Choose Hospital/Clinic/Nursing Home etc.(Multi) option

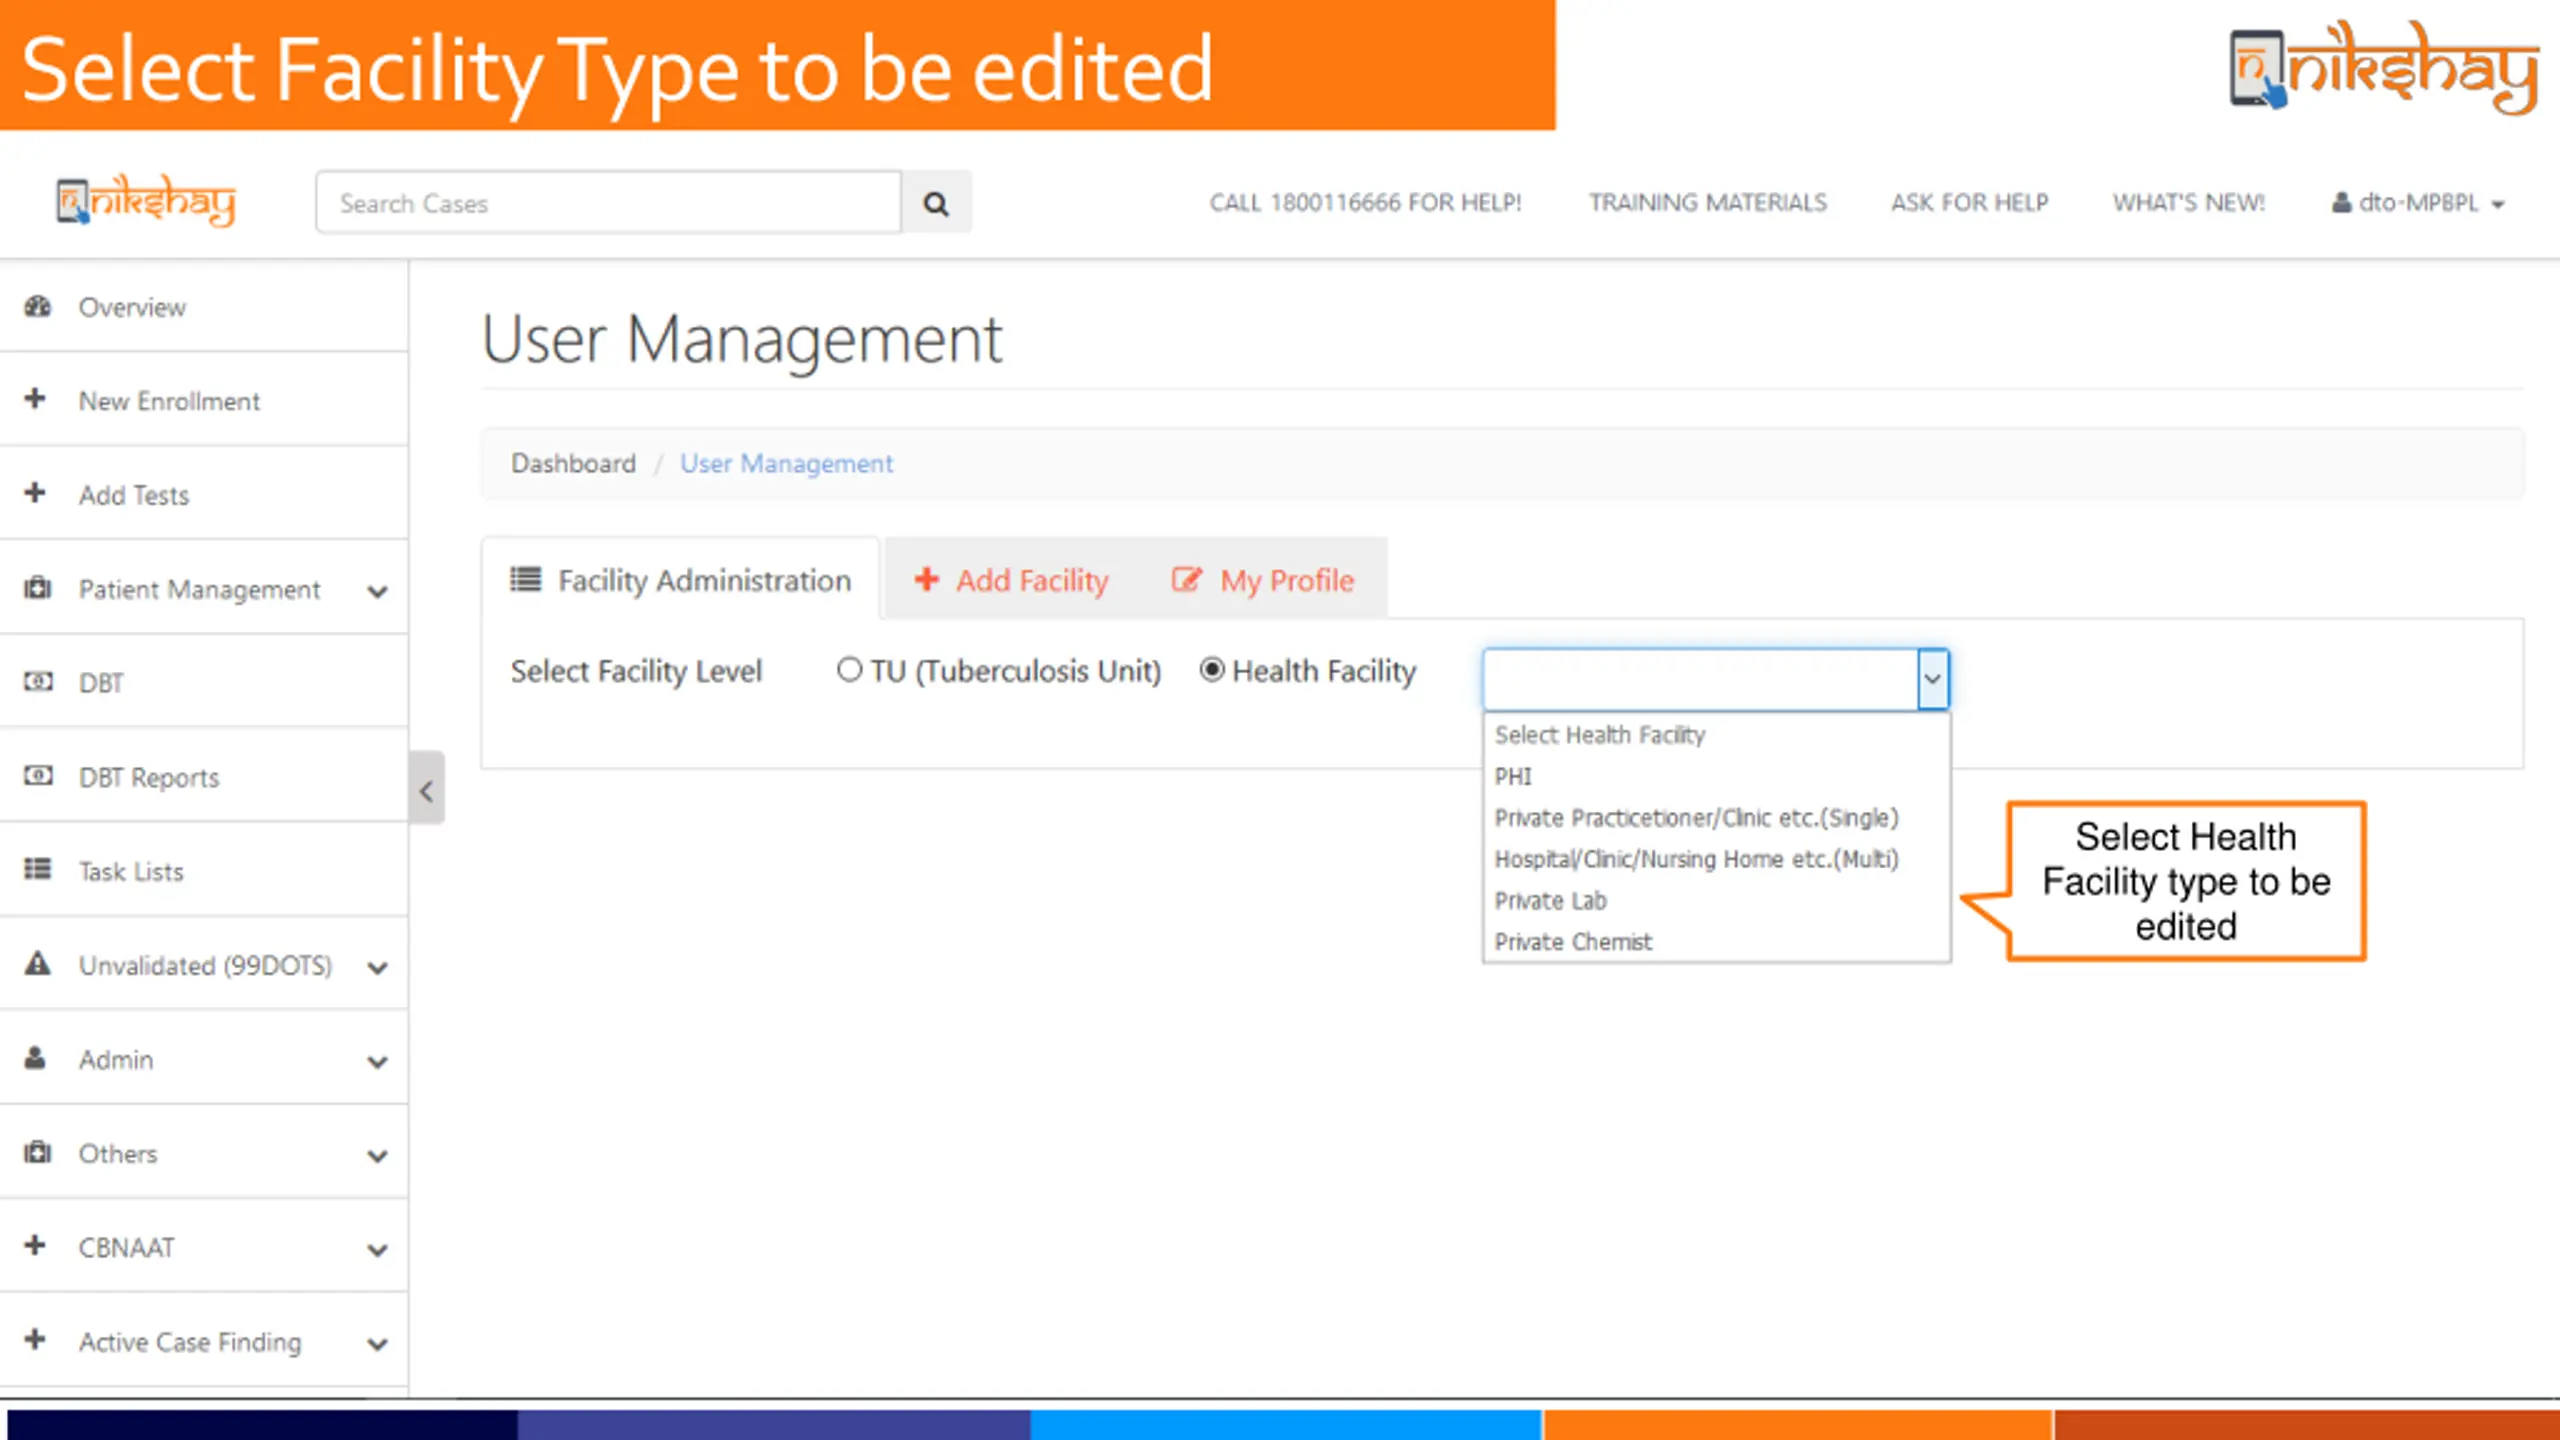coord(1716,859)
